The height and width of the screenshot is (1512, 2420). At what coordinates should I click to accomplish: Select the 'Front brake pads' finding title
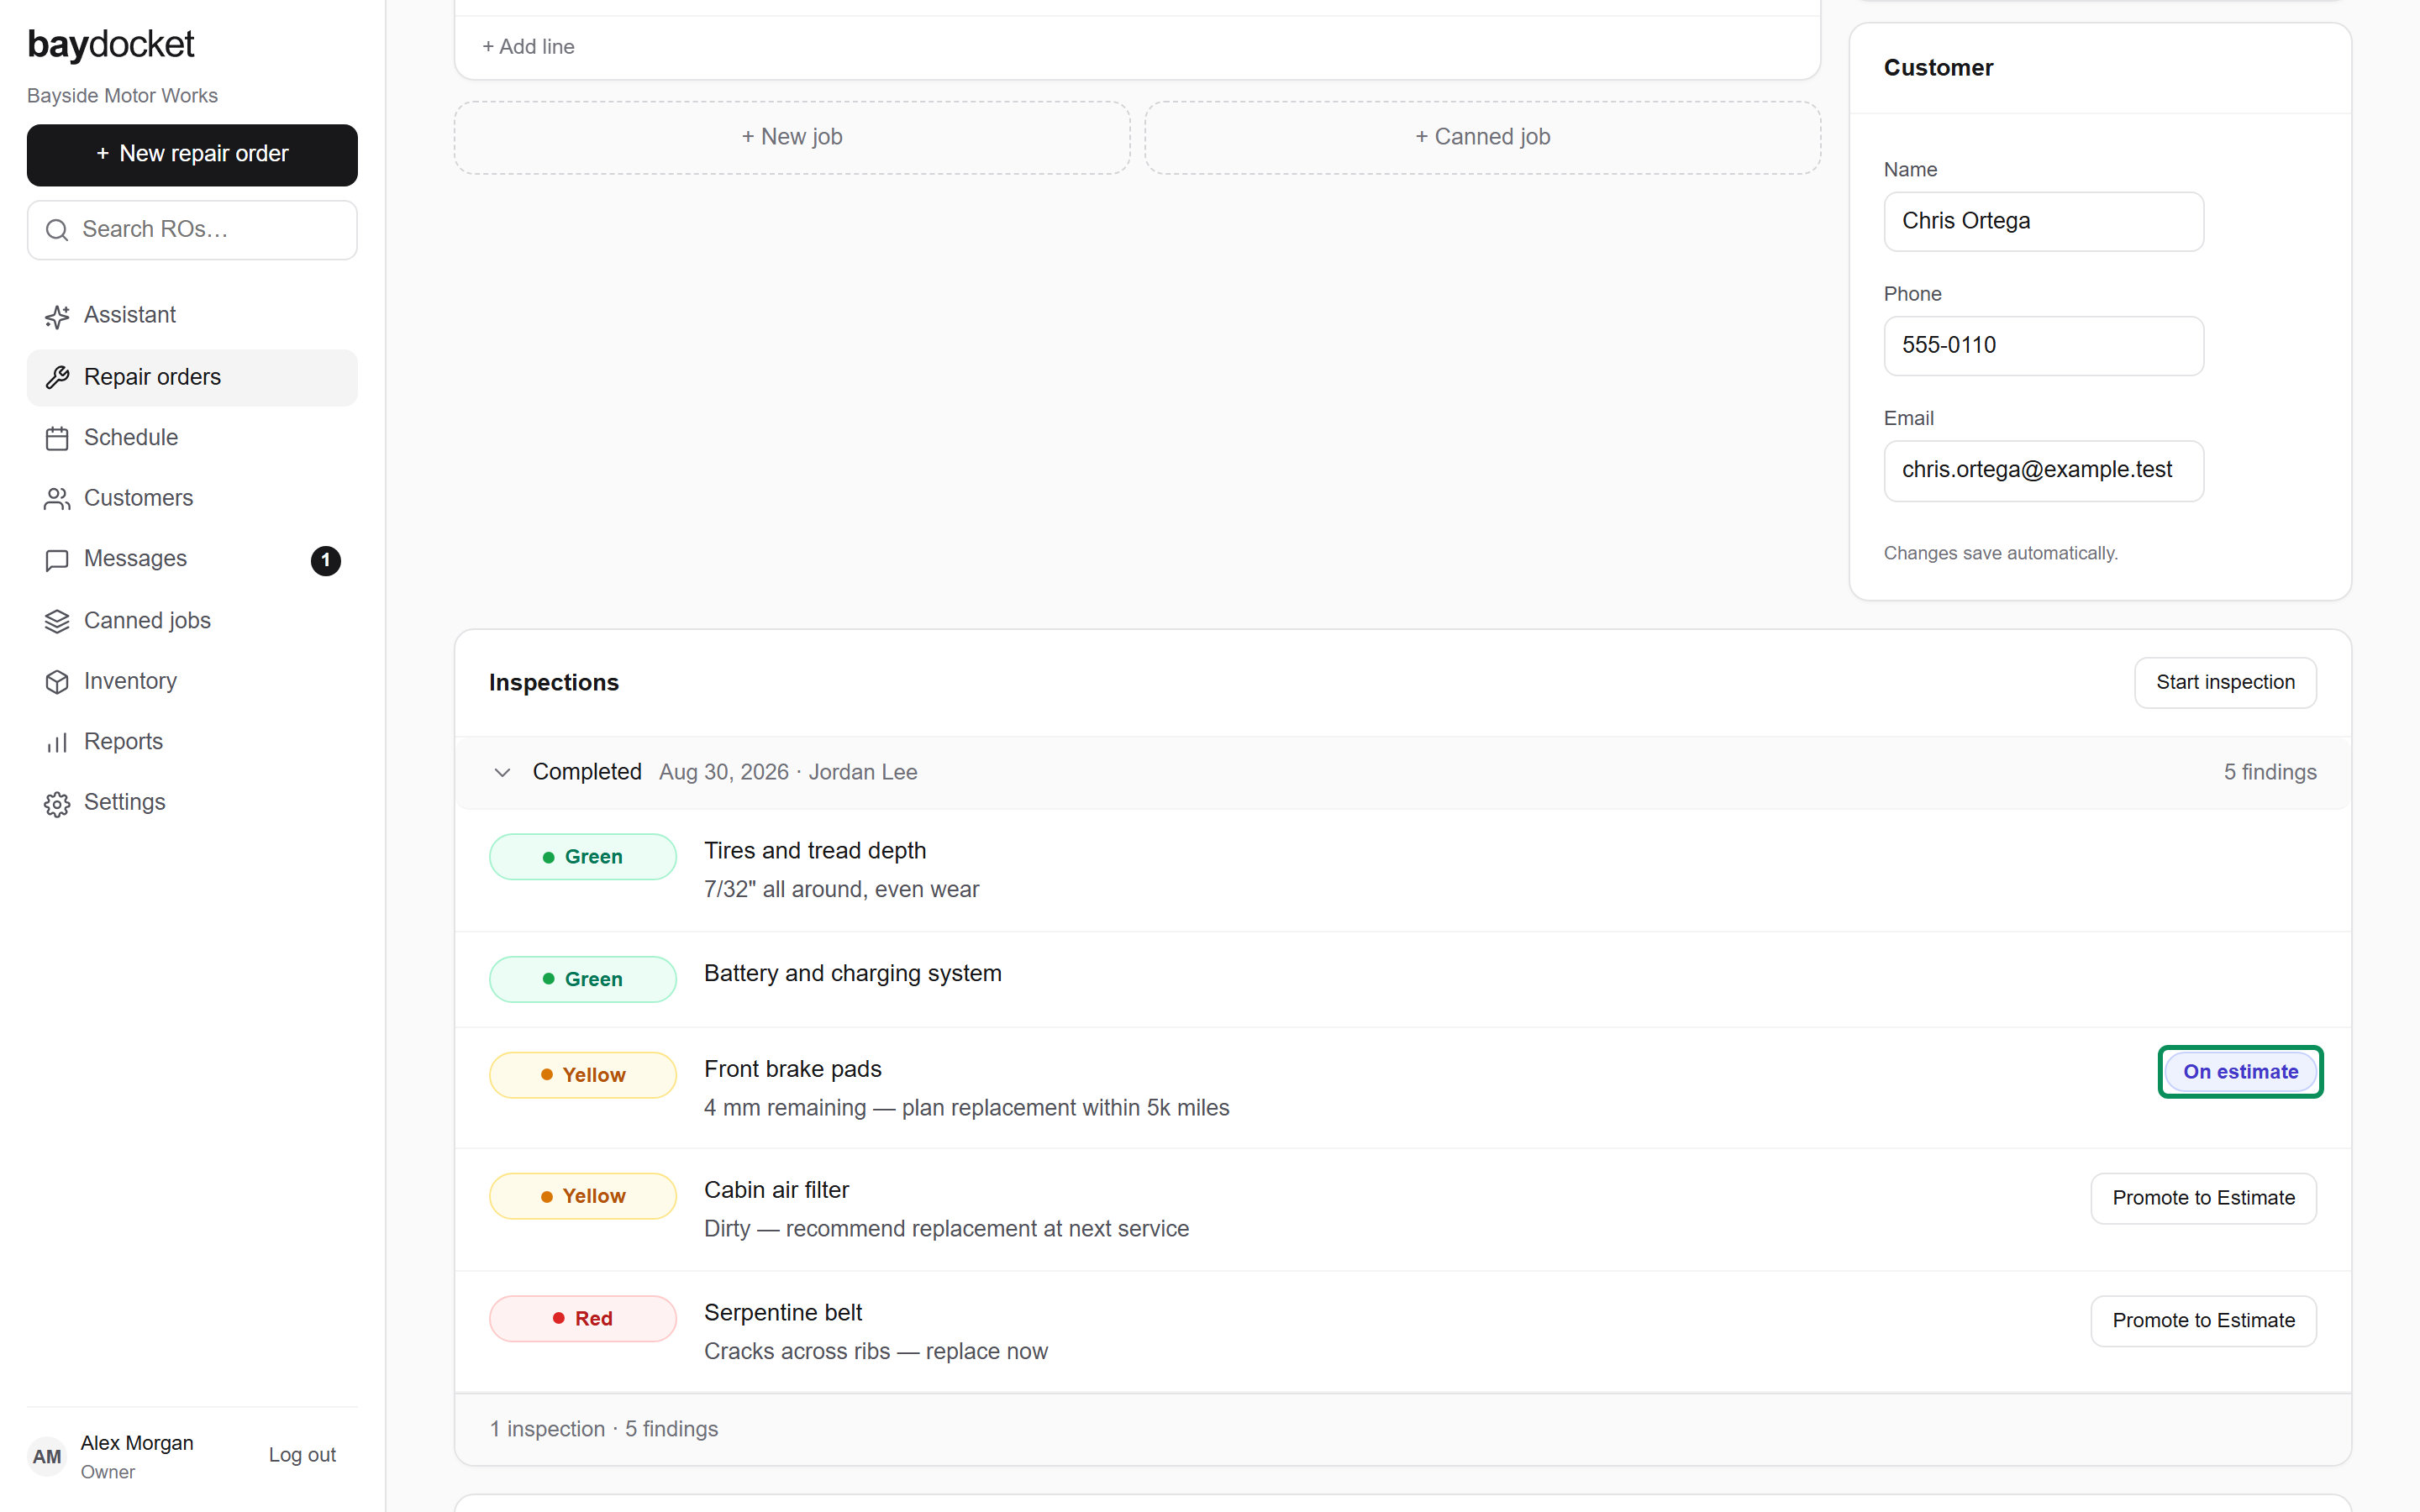[793, 1069]
